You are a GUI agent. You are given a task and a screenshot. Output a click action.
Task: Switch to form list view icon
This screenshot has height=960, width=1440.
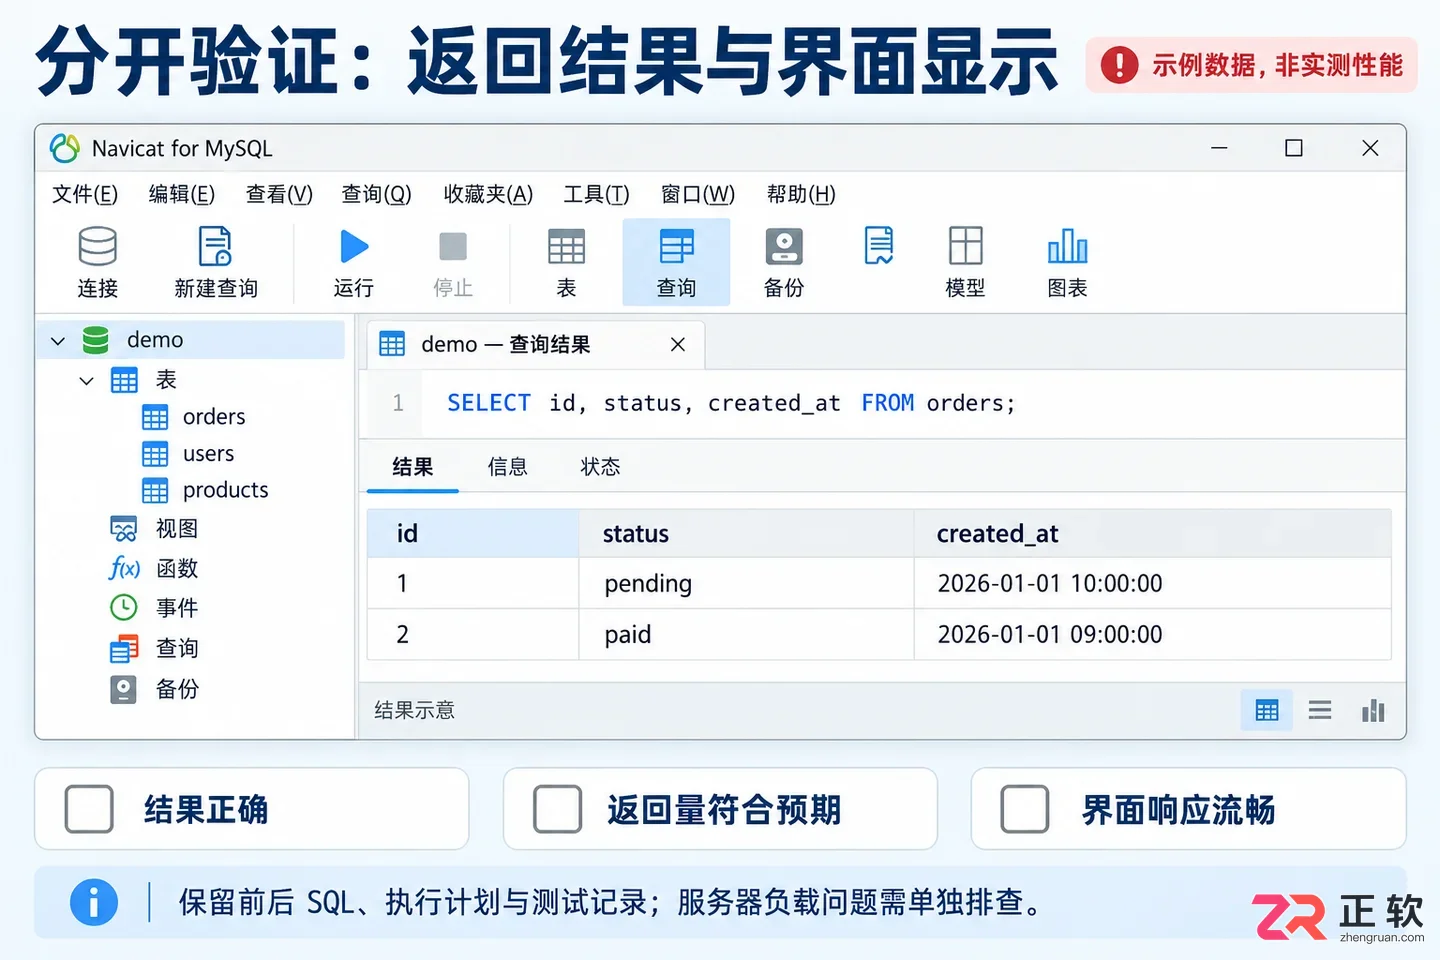pyautogui.click(x=1320, y=711)
